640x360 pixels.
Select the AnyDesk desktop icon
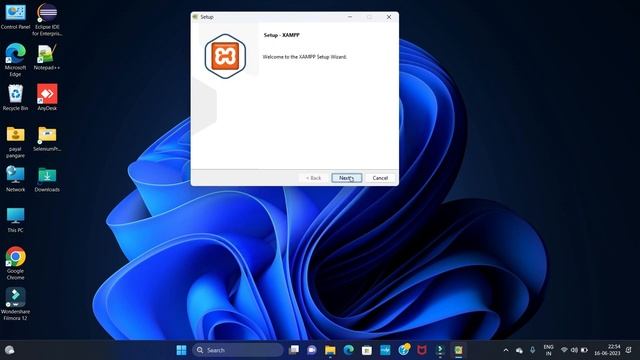47,98
